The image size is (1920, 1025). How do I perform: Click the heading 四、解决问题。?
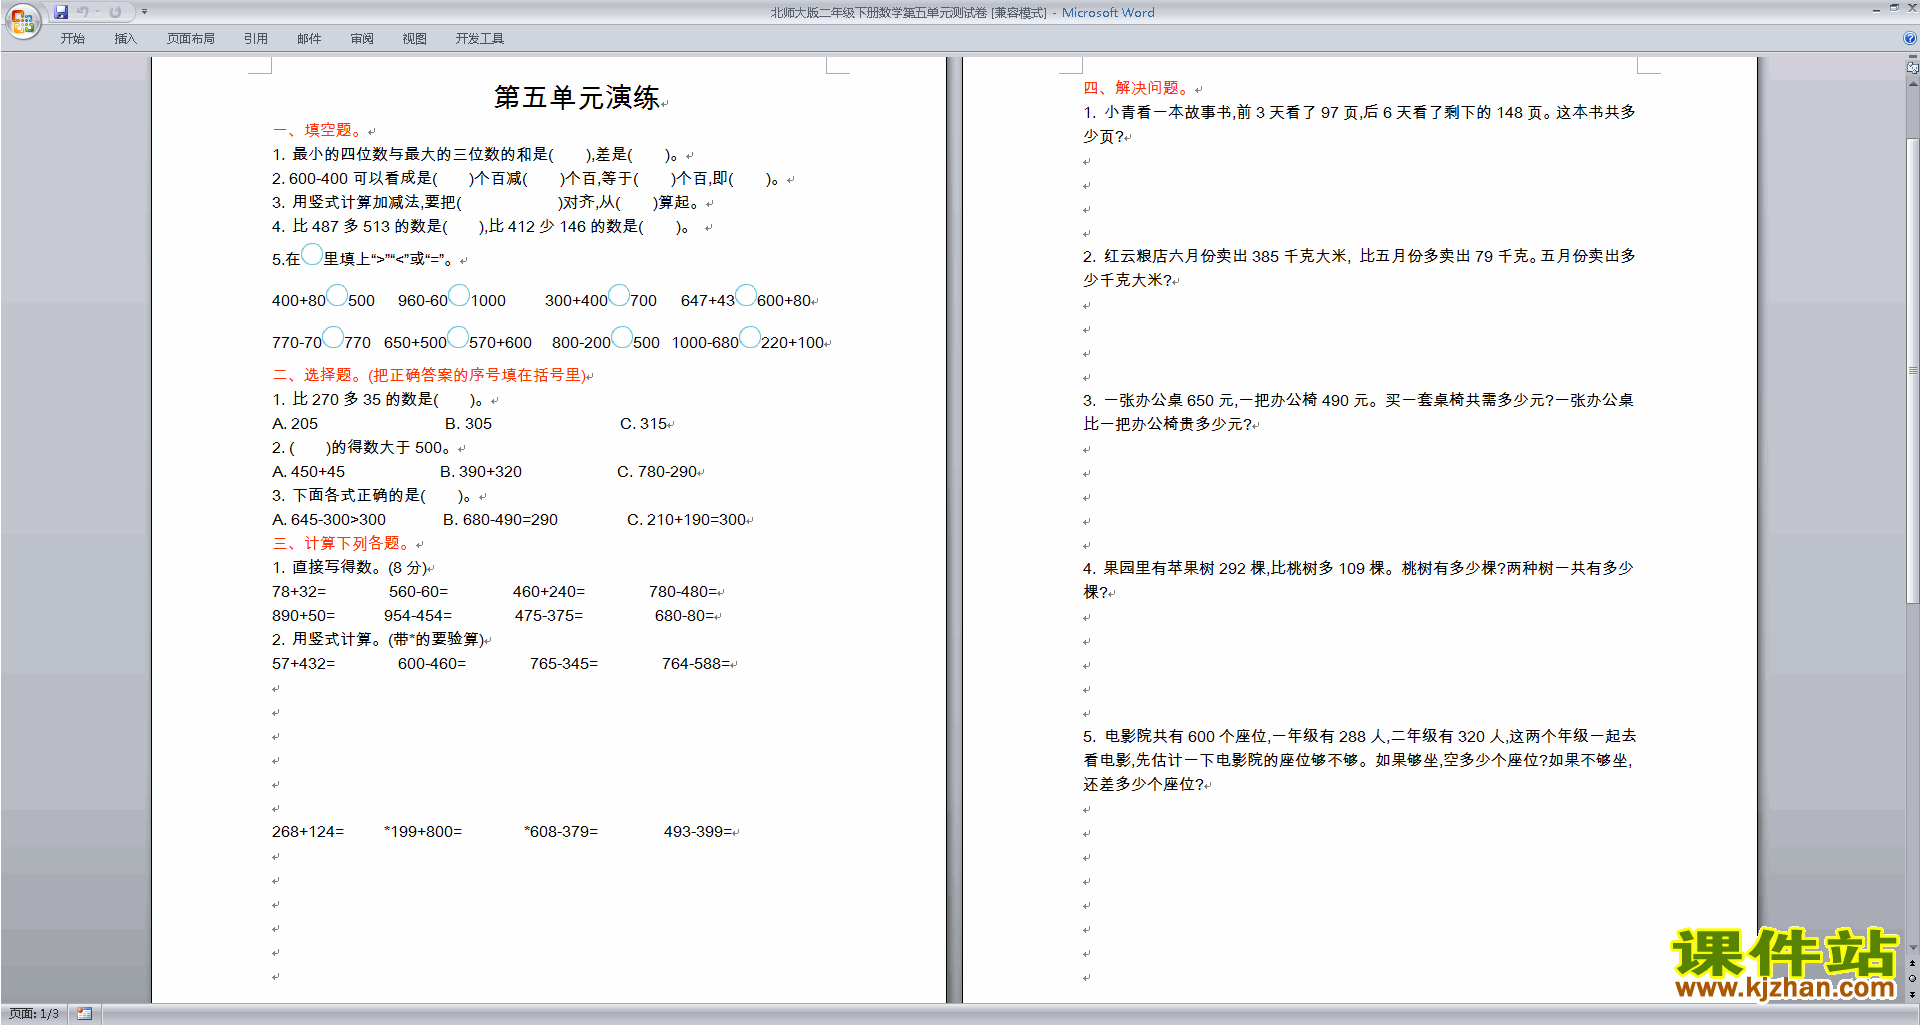point(1137,88)
